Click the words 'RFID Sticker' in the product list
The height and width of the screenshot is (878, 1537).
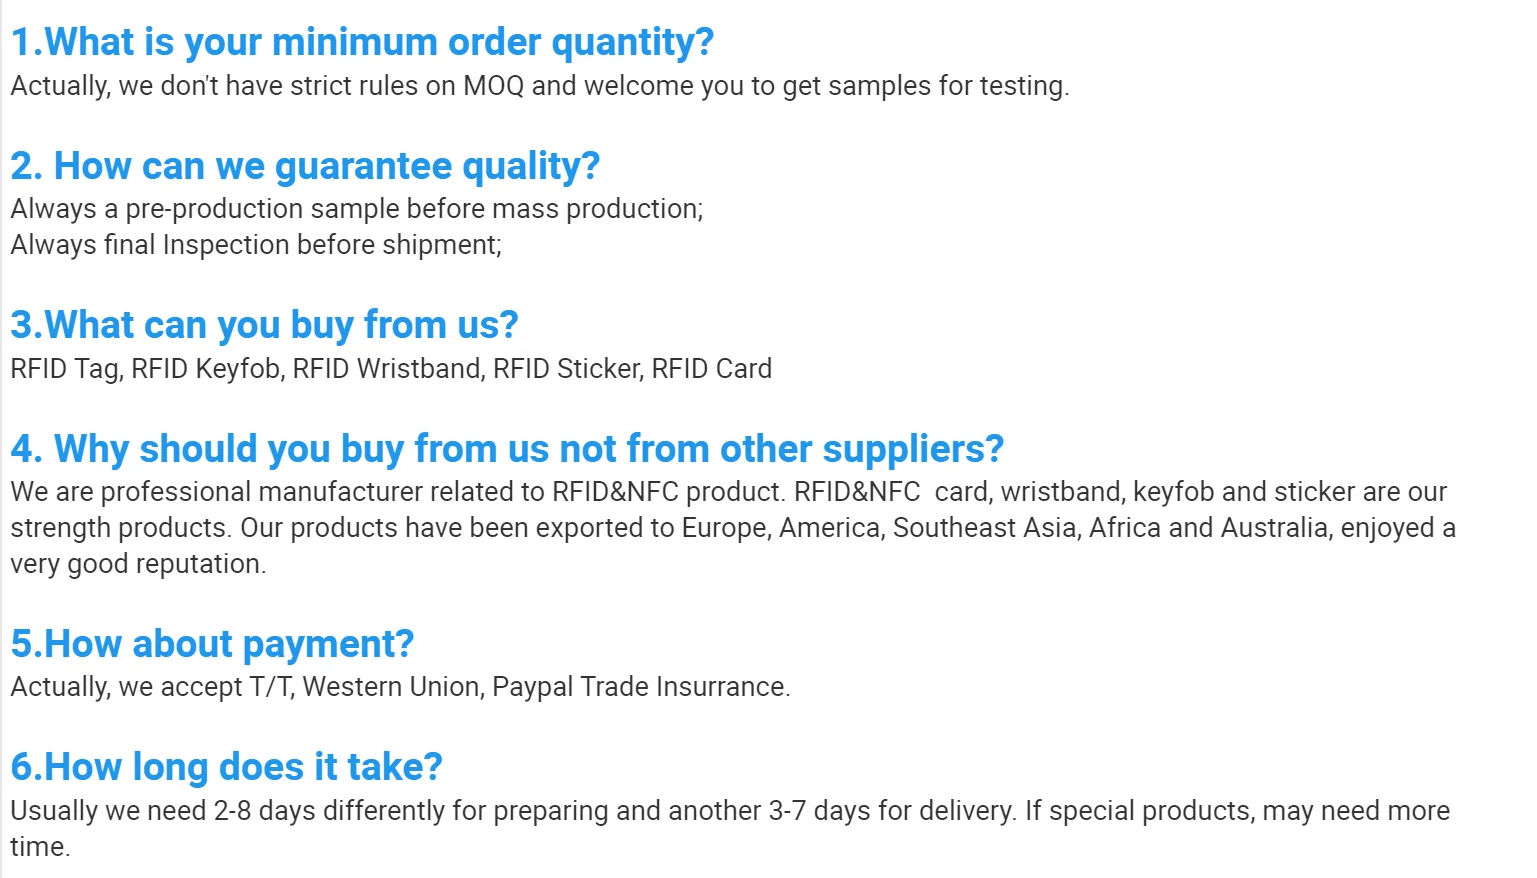coord(567,369)
